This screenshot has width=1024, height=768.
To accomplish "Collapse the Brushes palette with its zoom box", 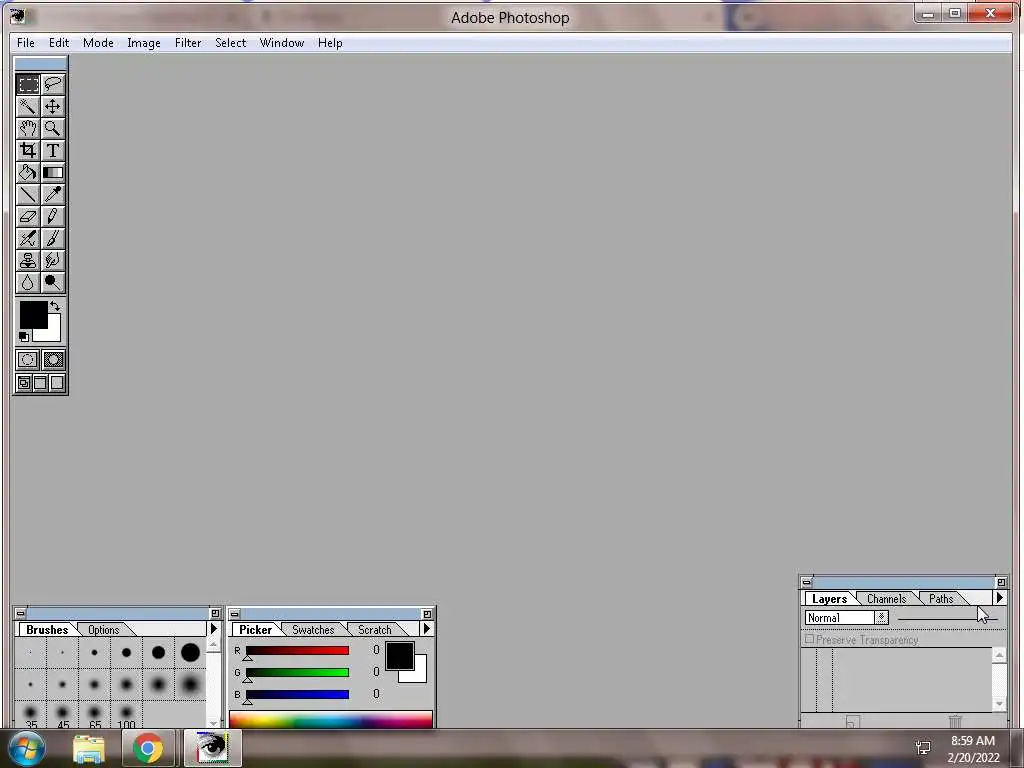I will pos(215,613).
